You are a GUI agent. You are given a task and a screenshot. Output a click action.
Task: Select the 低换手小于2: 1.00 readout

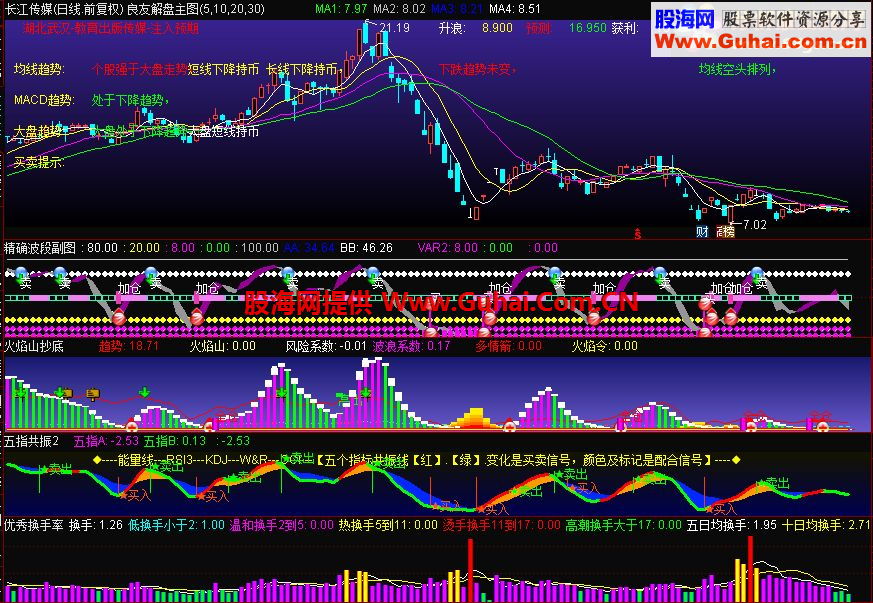[176, 525]
